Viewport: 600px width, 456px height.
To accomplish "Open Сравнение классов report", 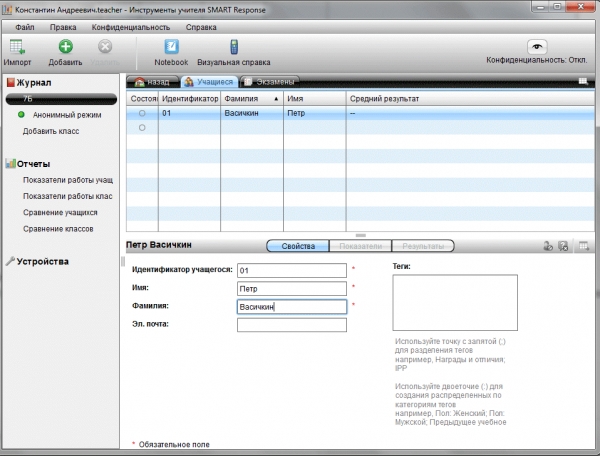I will click(58, 229).
